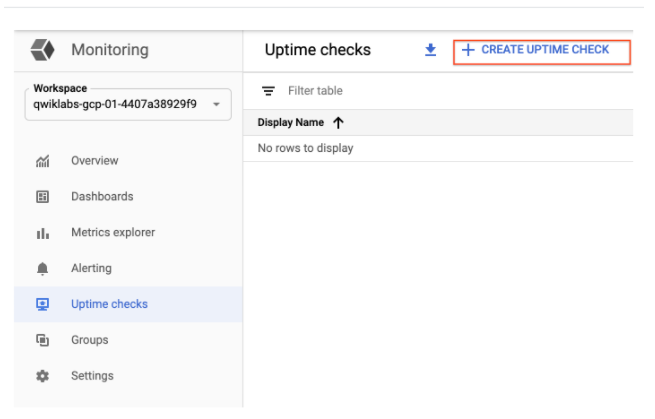Image resolution: width=655 pixels, height=419 pixels.
Task: Click the No rows to display message
Action: [305, 148]
